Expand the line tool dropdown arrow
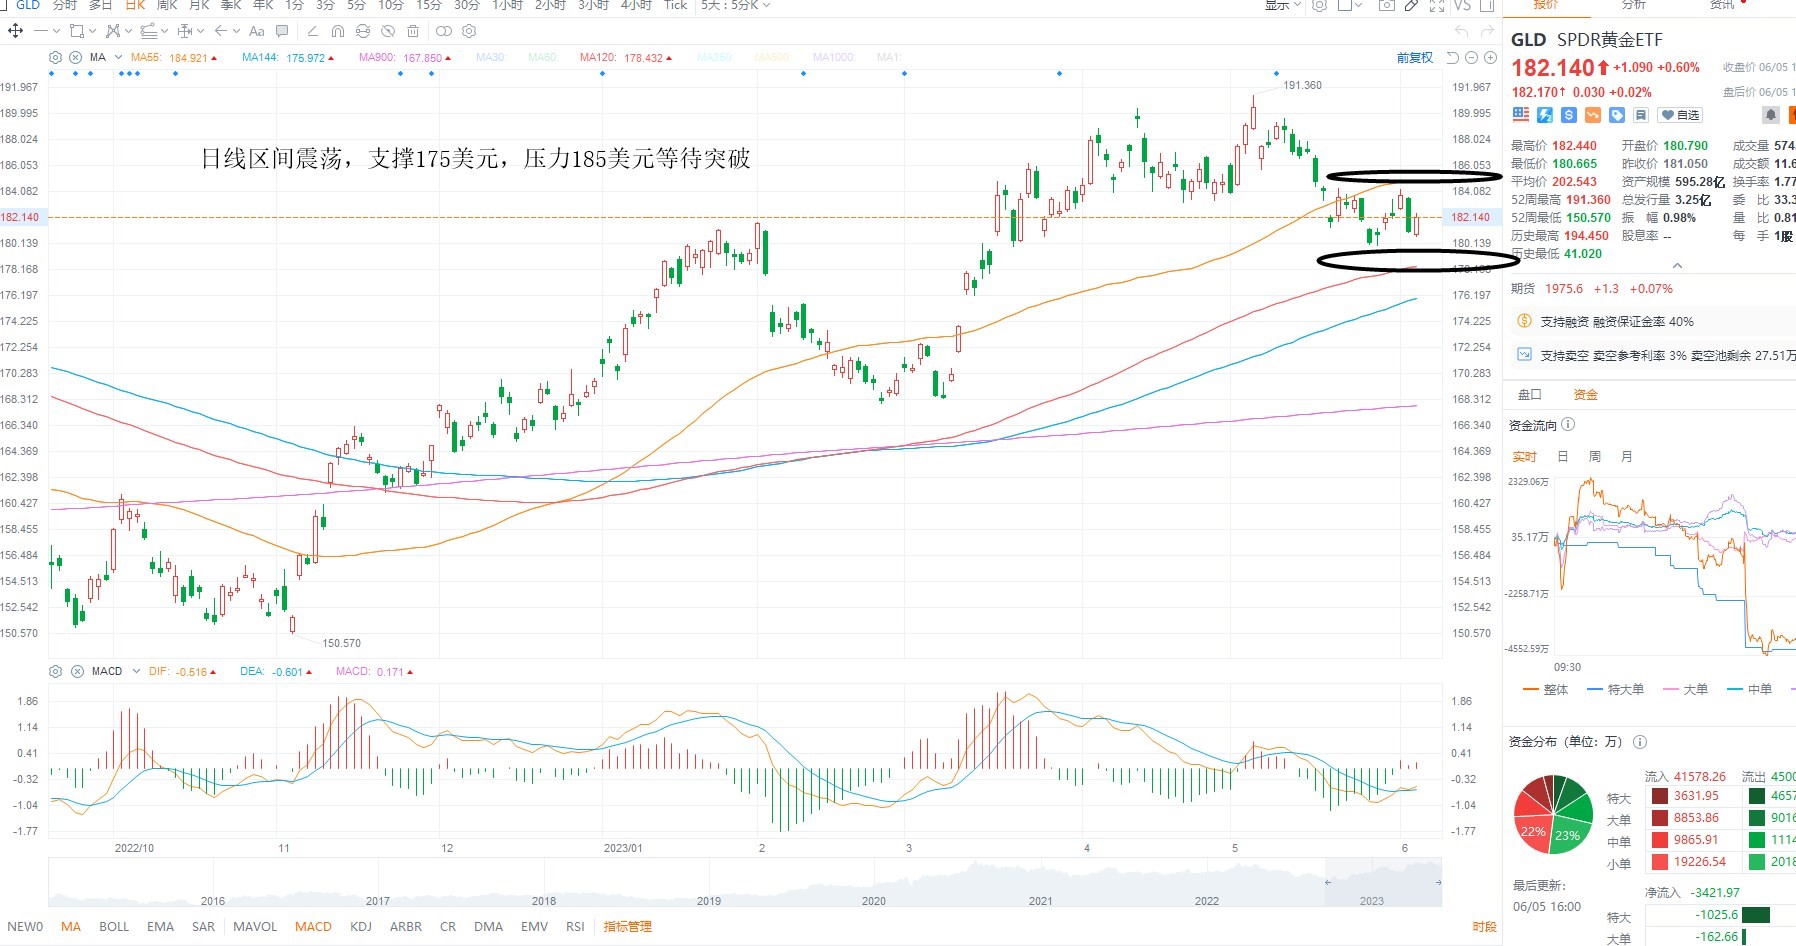 (x=56, y=31)
